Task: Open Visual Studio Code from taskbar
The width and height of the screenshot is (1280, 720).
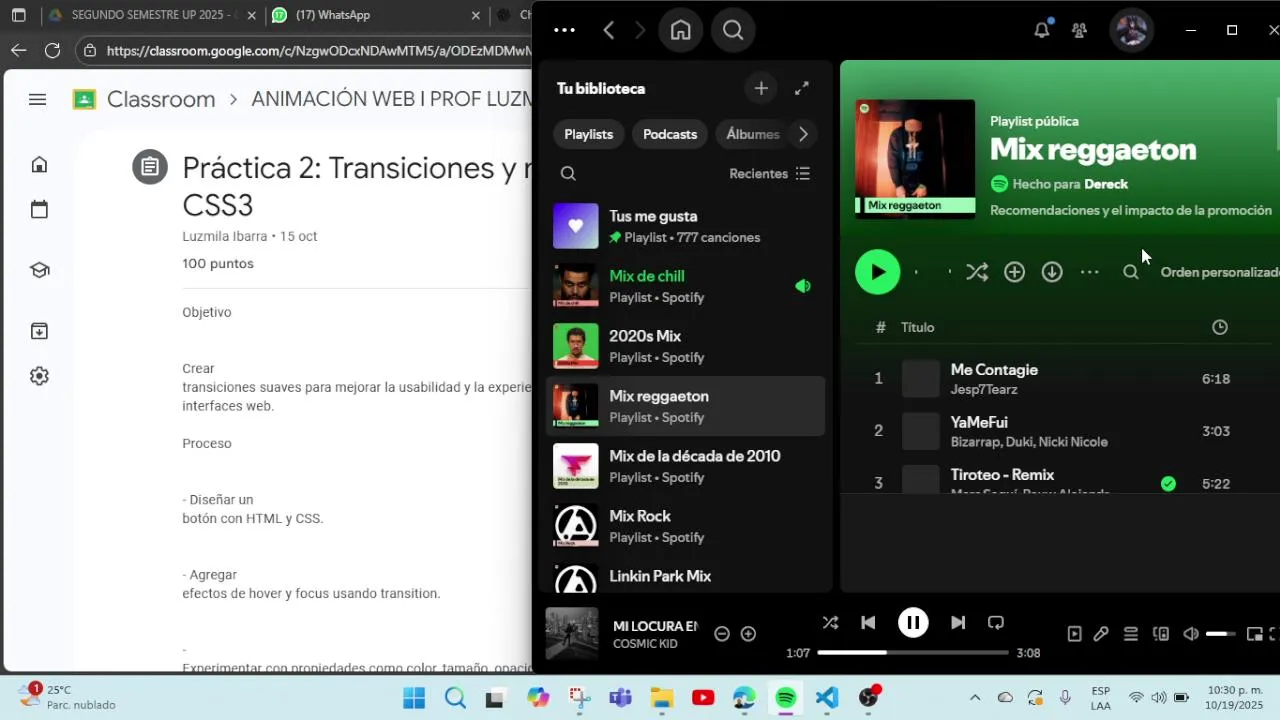Action: 826,698
